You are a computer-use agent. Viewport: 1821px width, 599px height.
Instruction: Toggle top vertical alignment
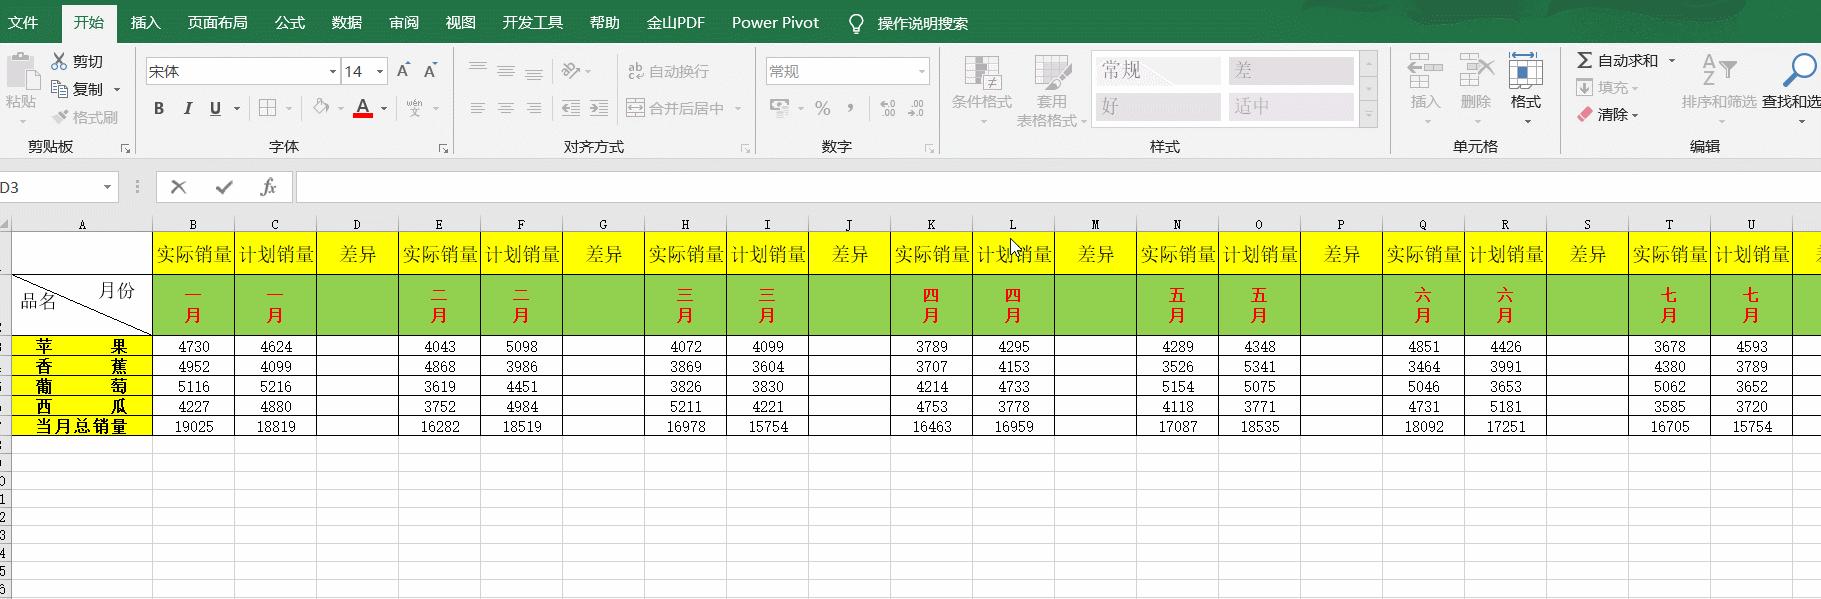pyautogui.click(x=478, y=70)
